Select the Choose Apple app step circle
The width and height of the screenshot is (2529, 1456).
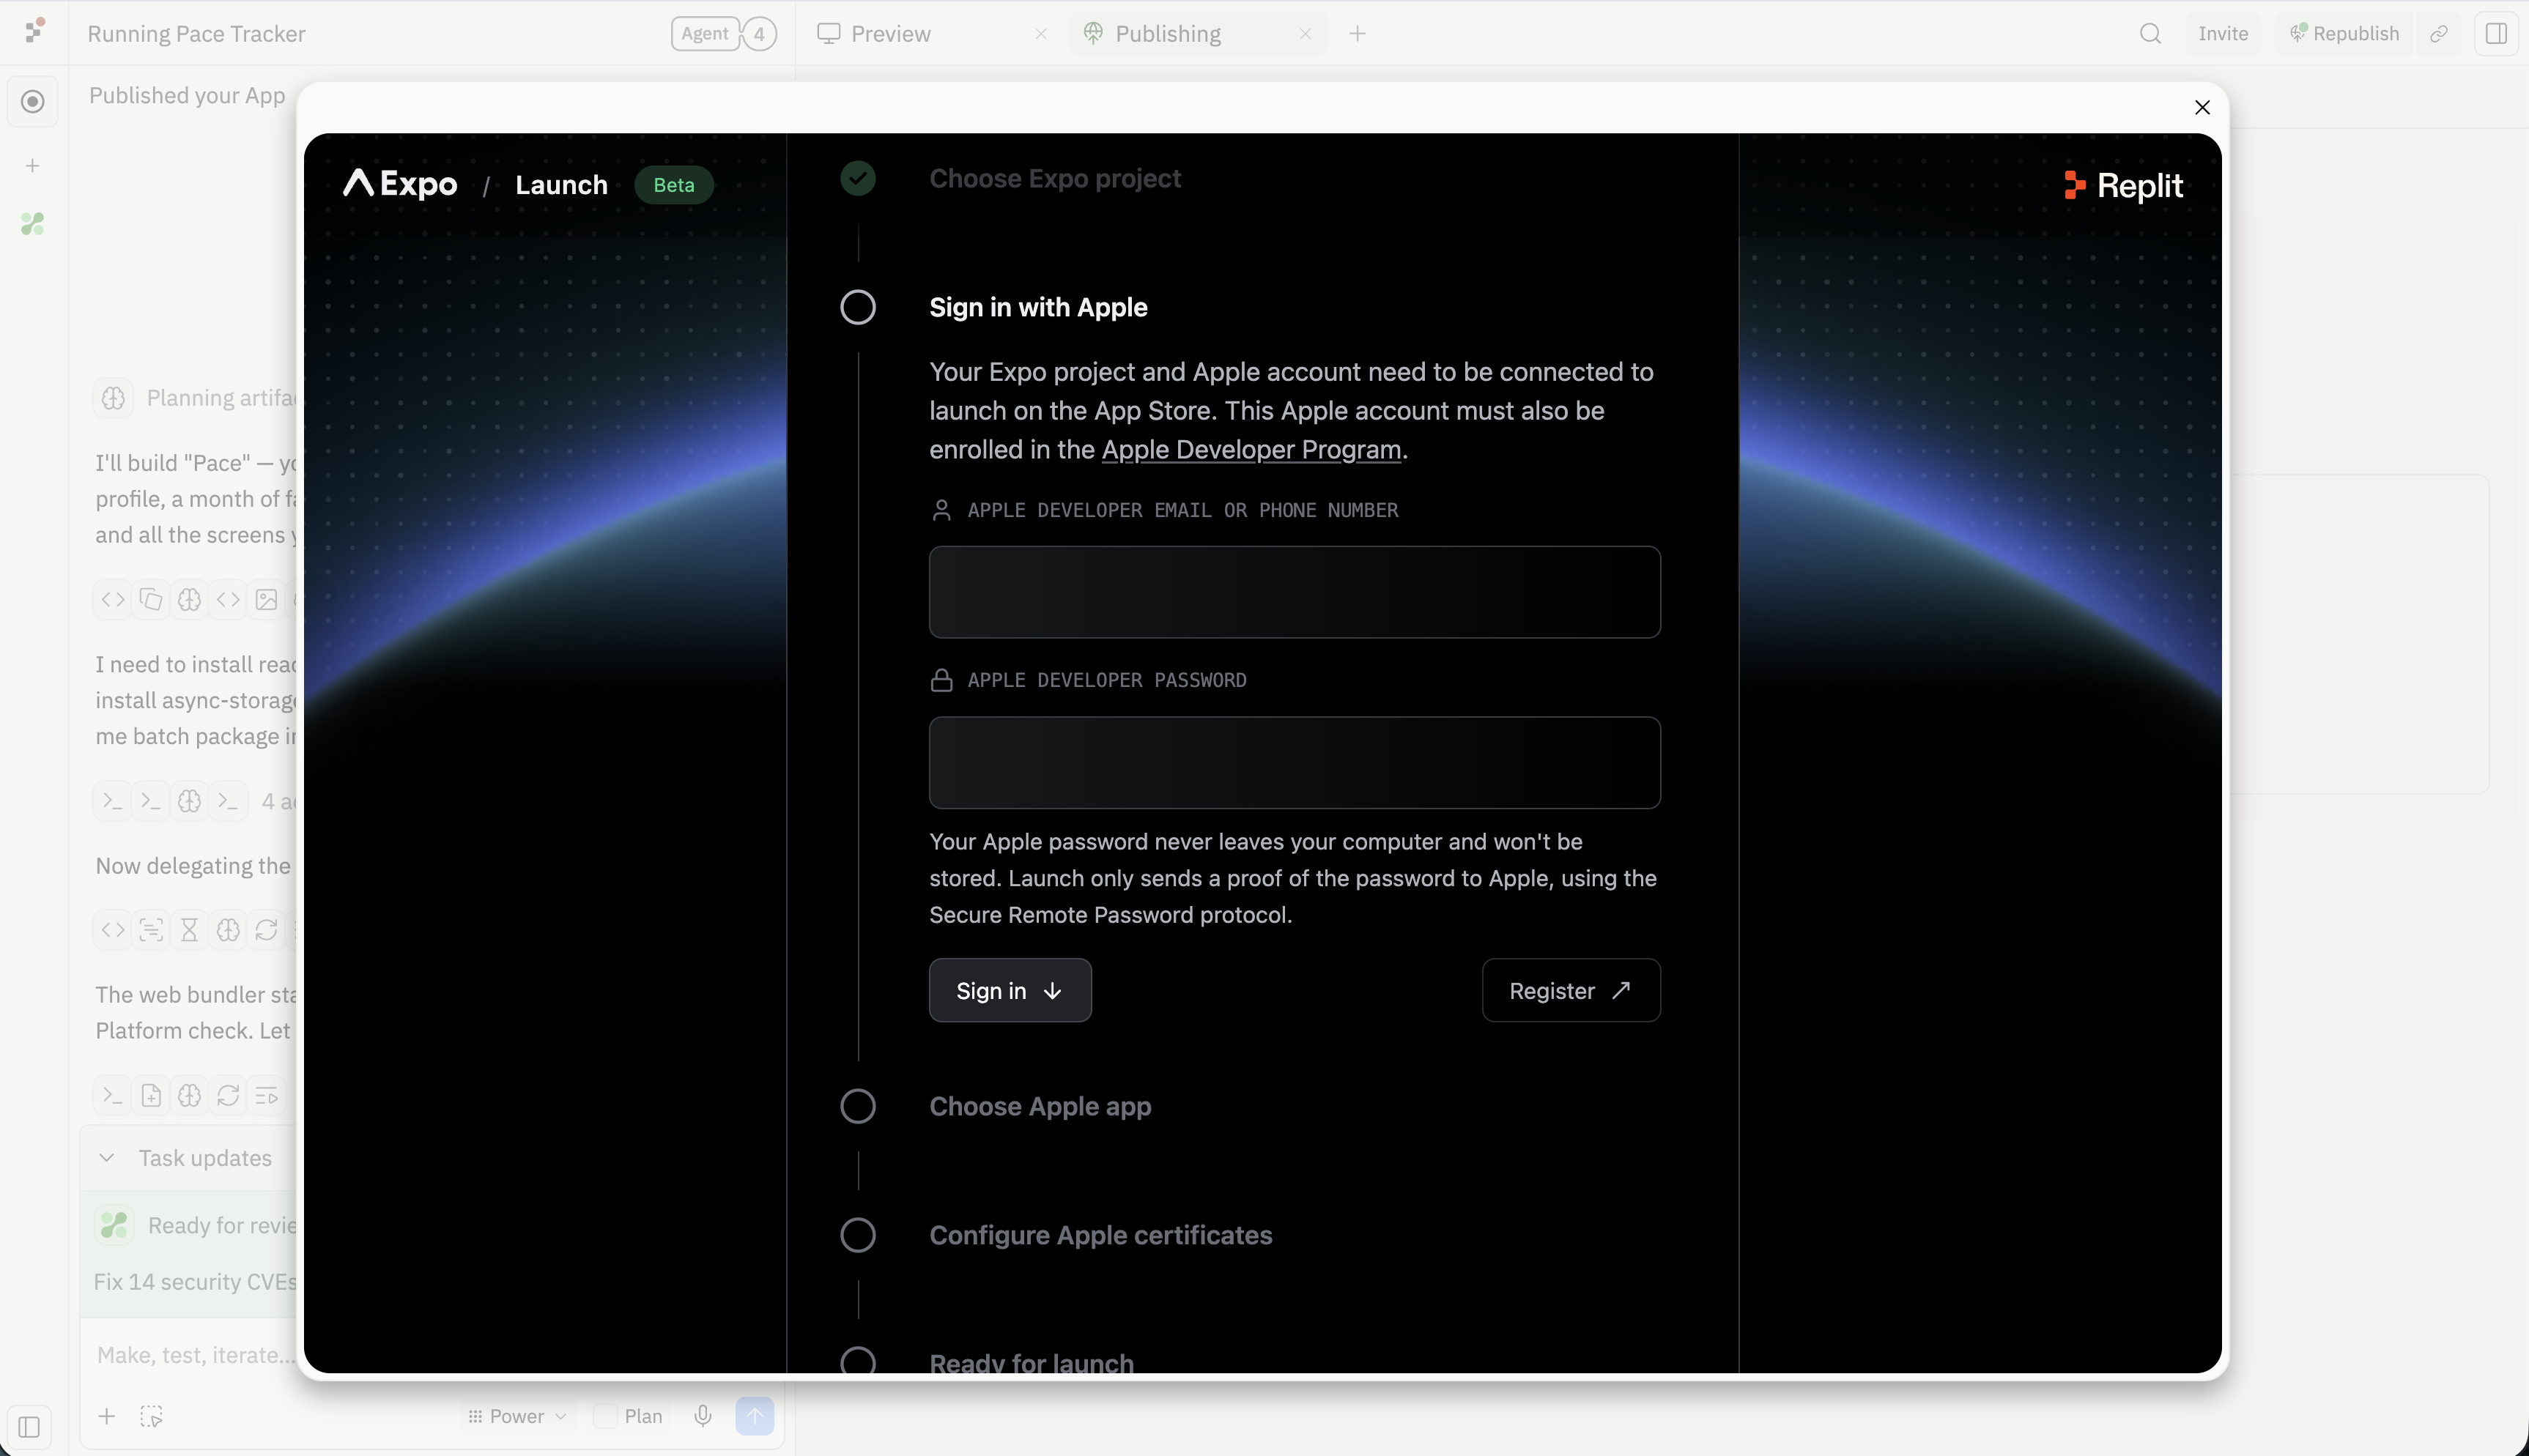click(x=857, y=1106)
